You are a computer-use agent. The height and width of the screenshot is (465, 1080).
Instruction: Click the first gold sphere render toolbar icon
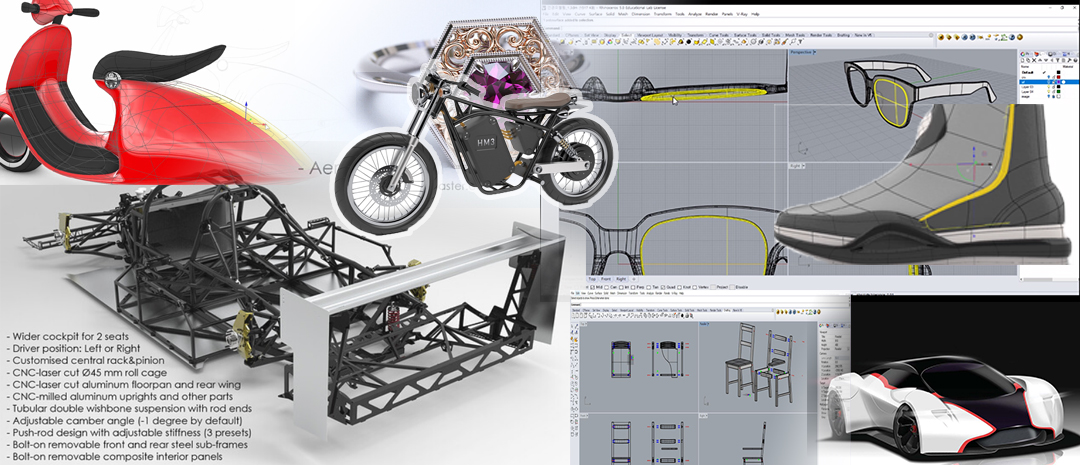pos(941,37)
